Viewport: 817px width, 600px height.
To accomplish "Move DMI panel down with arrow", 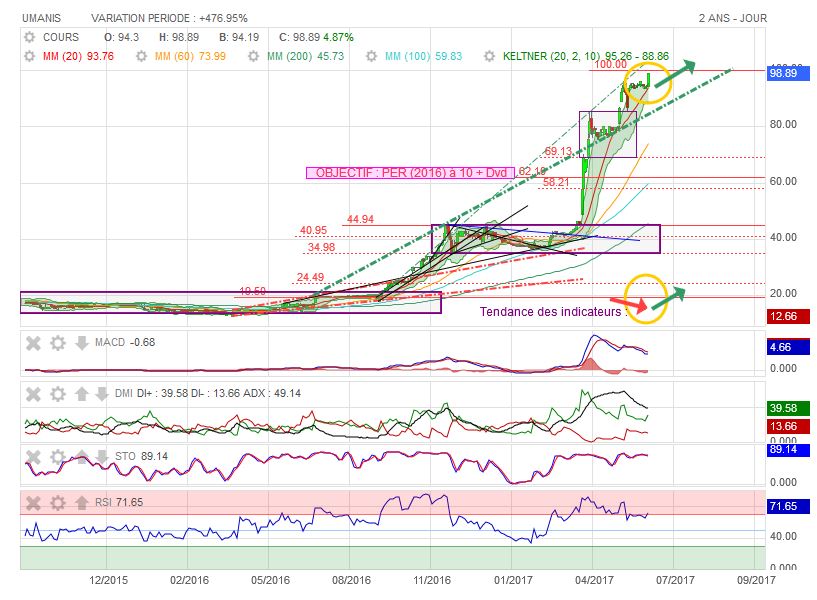I will (x=102, y=394).
